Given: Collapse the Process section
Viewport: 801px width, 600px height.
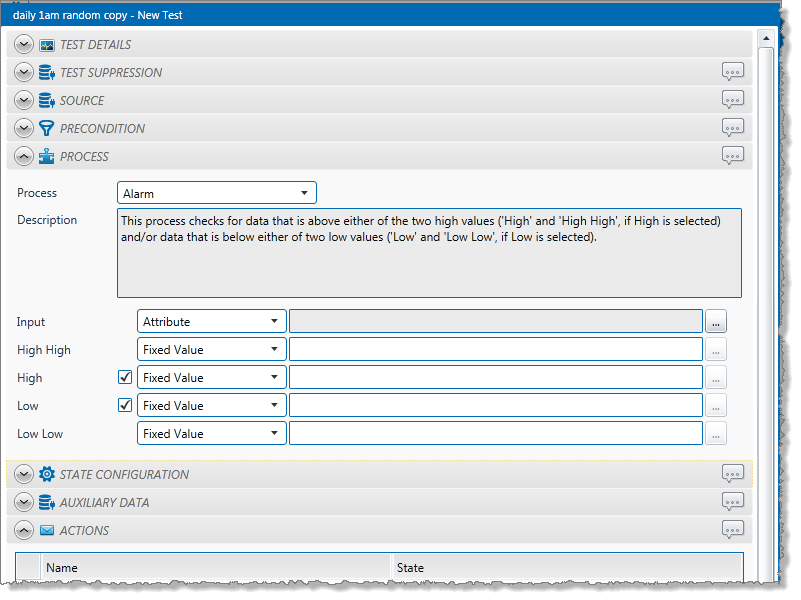Looking at the screenshot, I should (x=24, y=157).
